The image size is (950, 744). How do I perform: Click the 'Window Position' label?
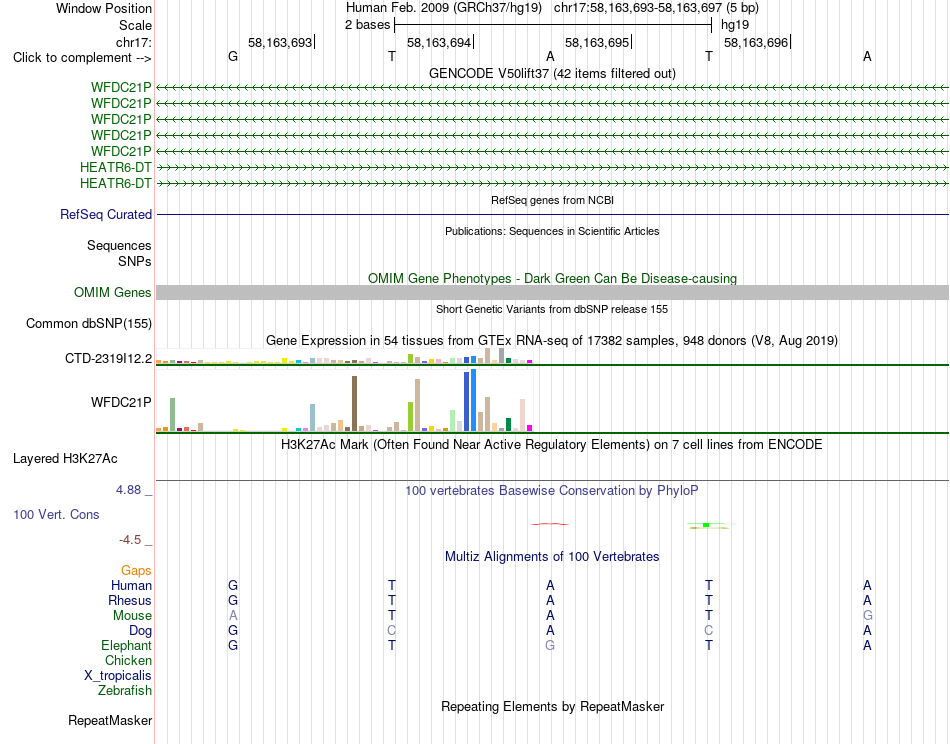[x=104, y=8]
